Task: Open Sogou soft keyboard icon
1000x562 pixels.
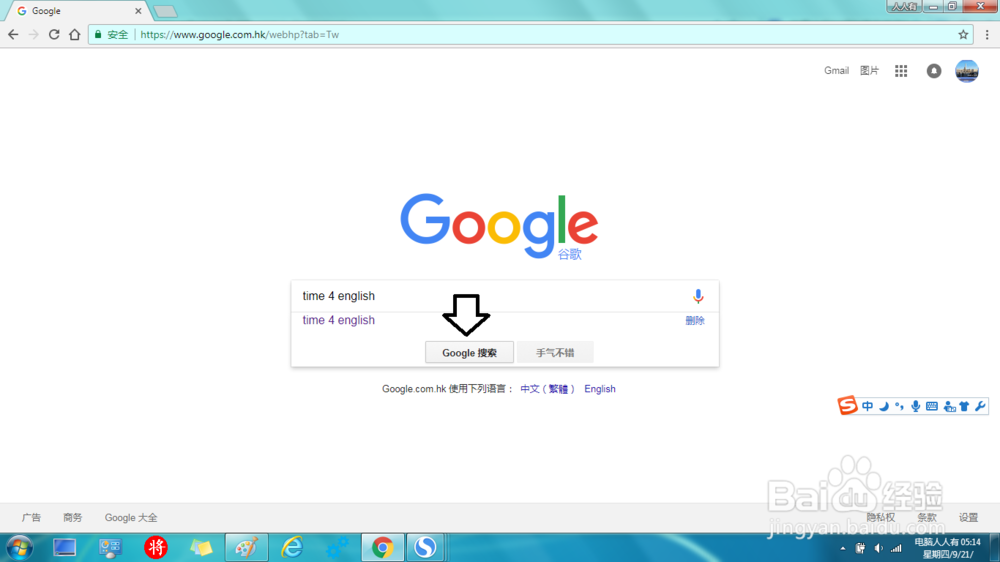Action: (932, 406)
